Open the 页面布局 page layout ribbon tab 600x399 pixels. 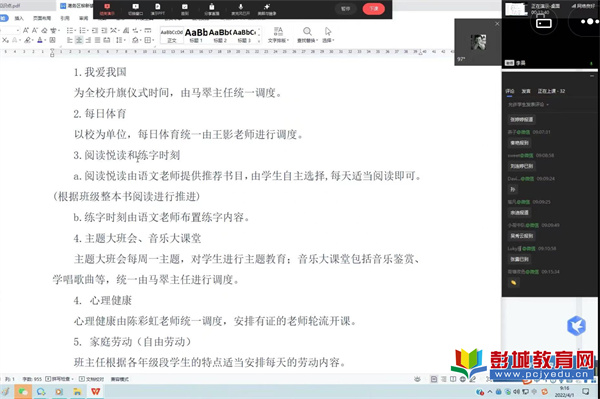coord(42,18)
